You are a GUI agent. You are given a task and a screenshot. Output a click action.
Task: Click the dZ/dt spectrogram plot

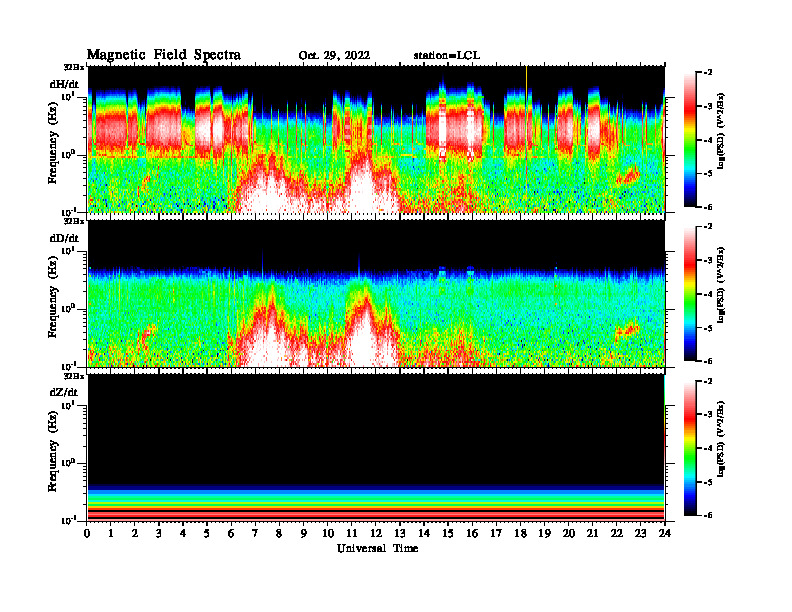(376, 447)
